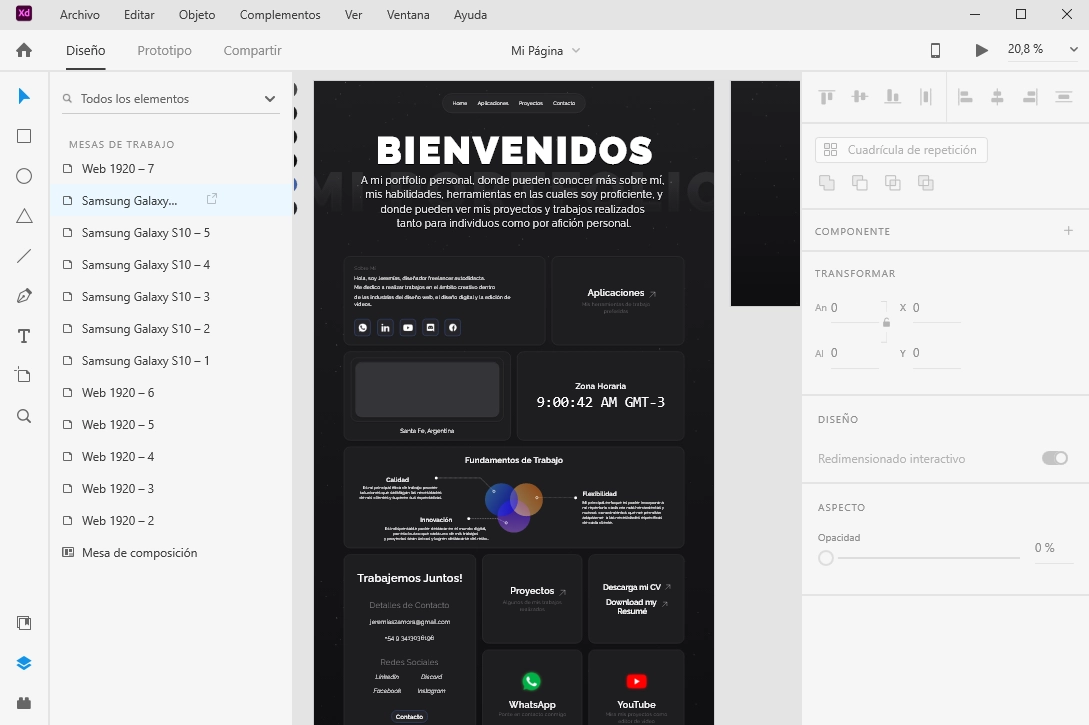Screen dimensions: 1089x725
Task: Select the Pen tool
Action: coord(24,296)
